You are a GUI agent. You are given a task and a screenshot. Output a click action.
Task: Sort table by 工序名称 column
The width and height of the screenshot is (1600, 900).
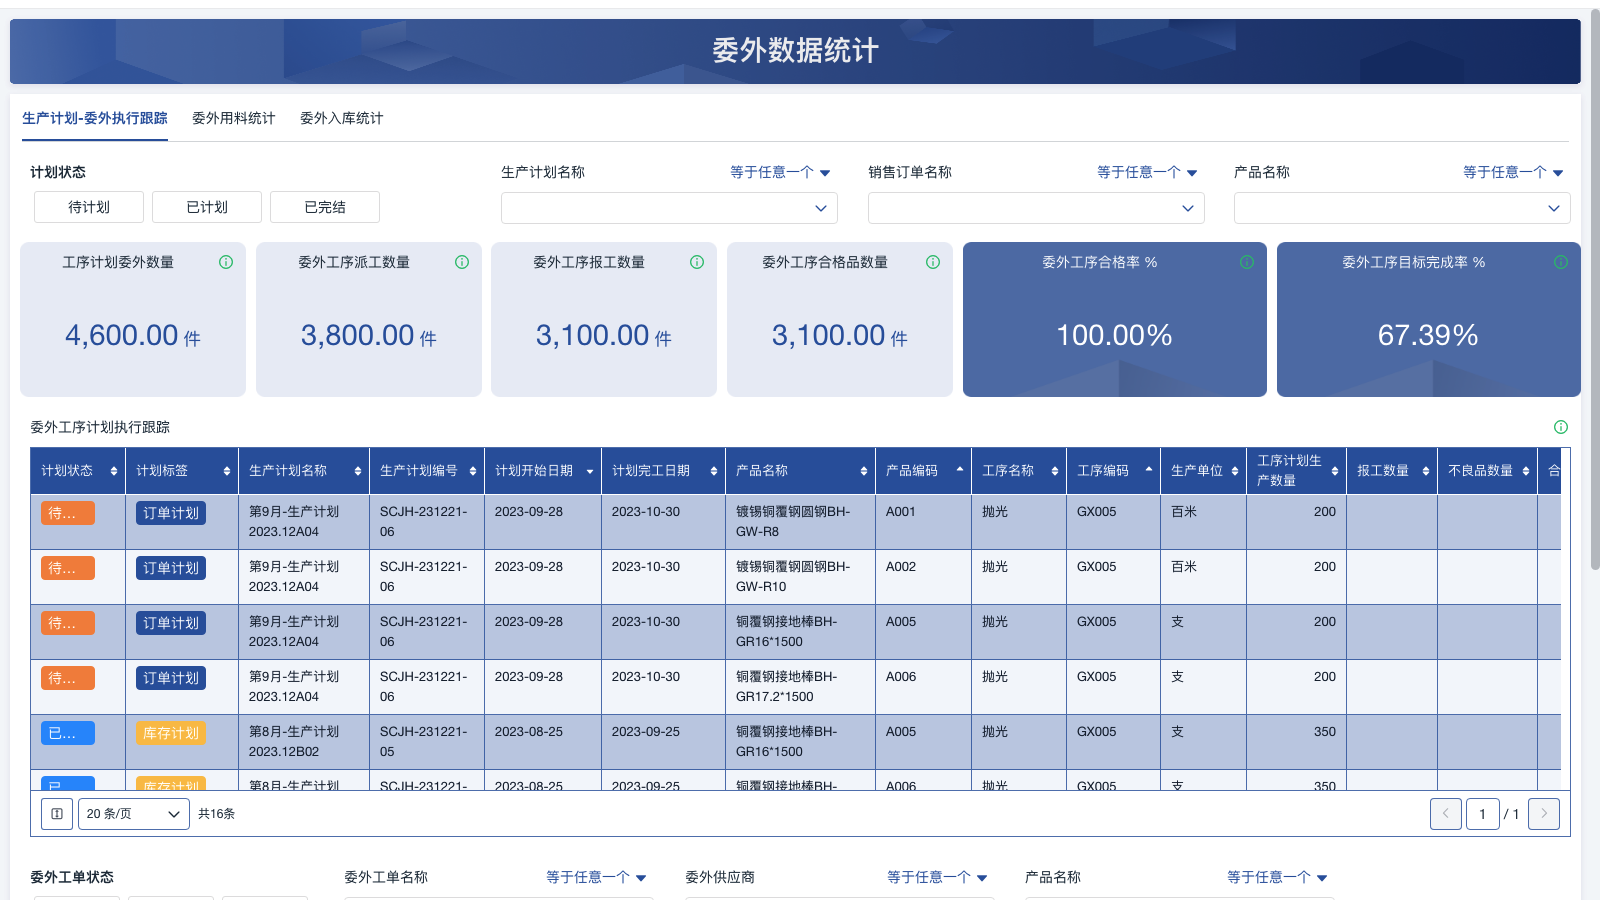click(1055, 471)
